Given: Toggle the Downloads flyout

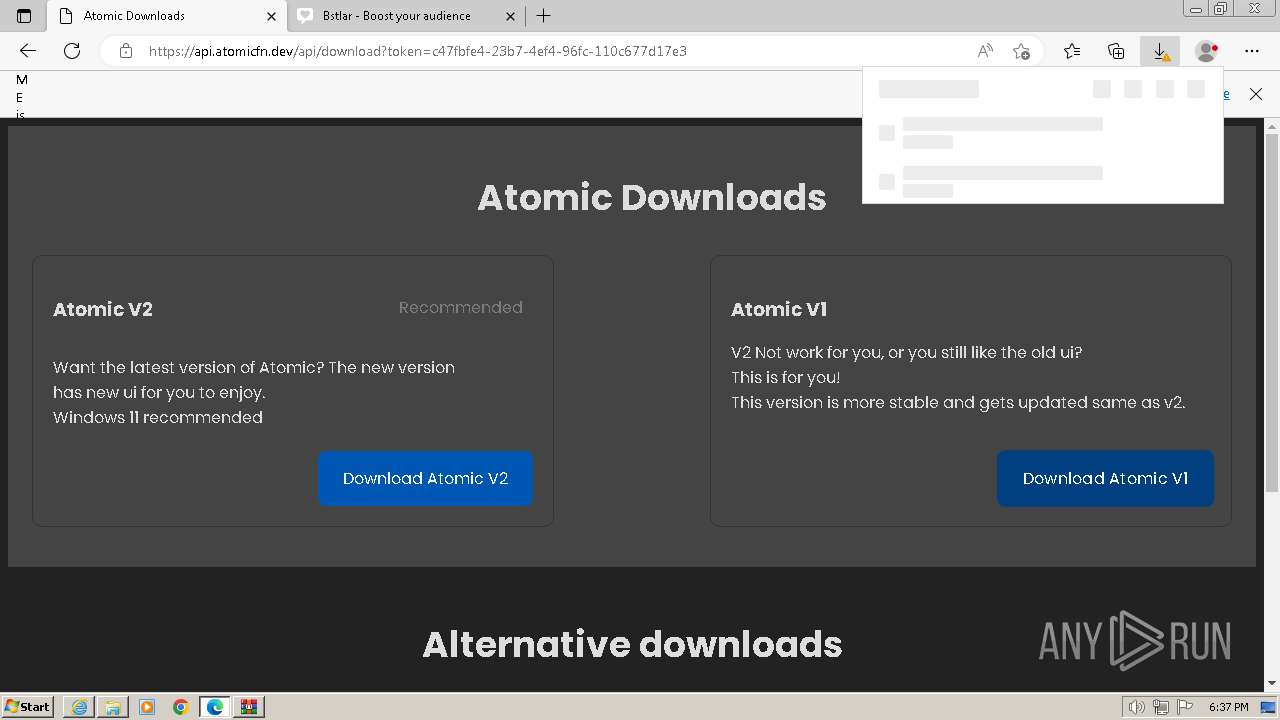Looking at the screenshot, I should pyautogui.click(x=1160, y=51).
